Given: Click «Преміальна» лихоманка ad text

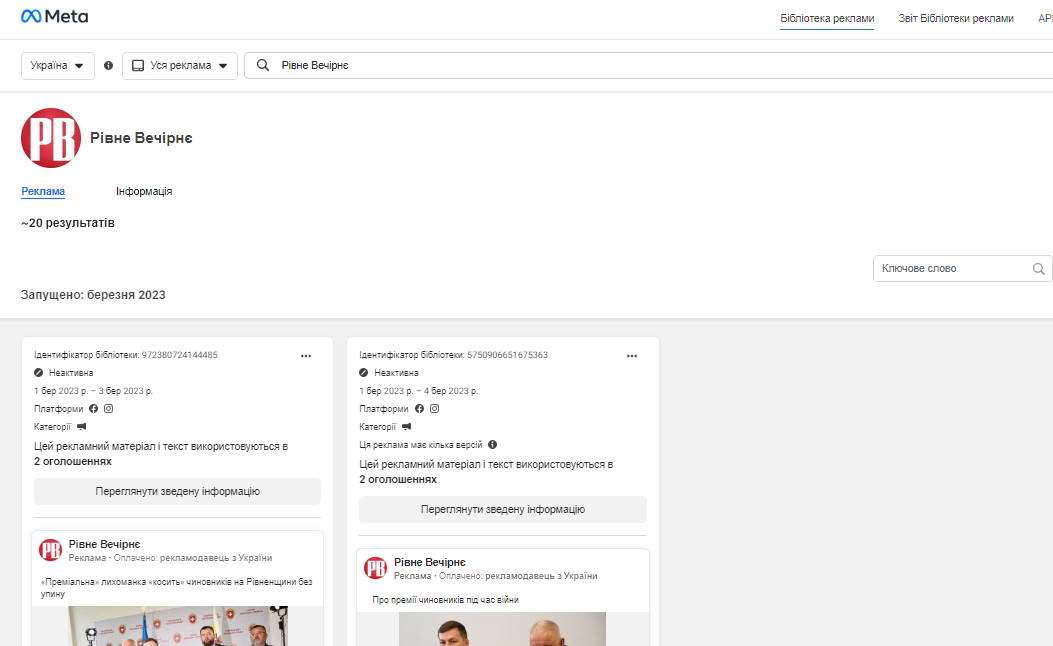Looking at the screenshot, I should 177,588.
